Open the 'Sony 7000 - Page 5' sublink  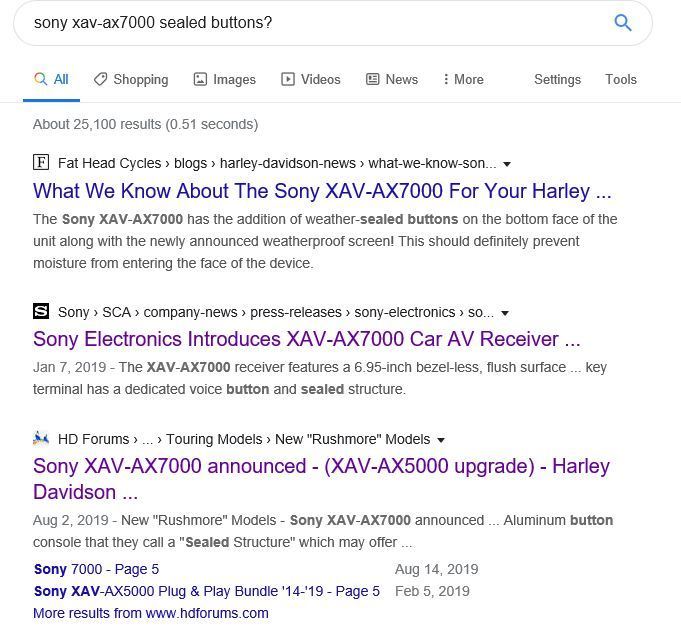pos(96,569)
